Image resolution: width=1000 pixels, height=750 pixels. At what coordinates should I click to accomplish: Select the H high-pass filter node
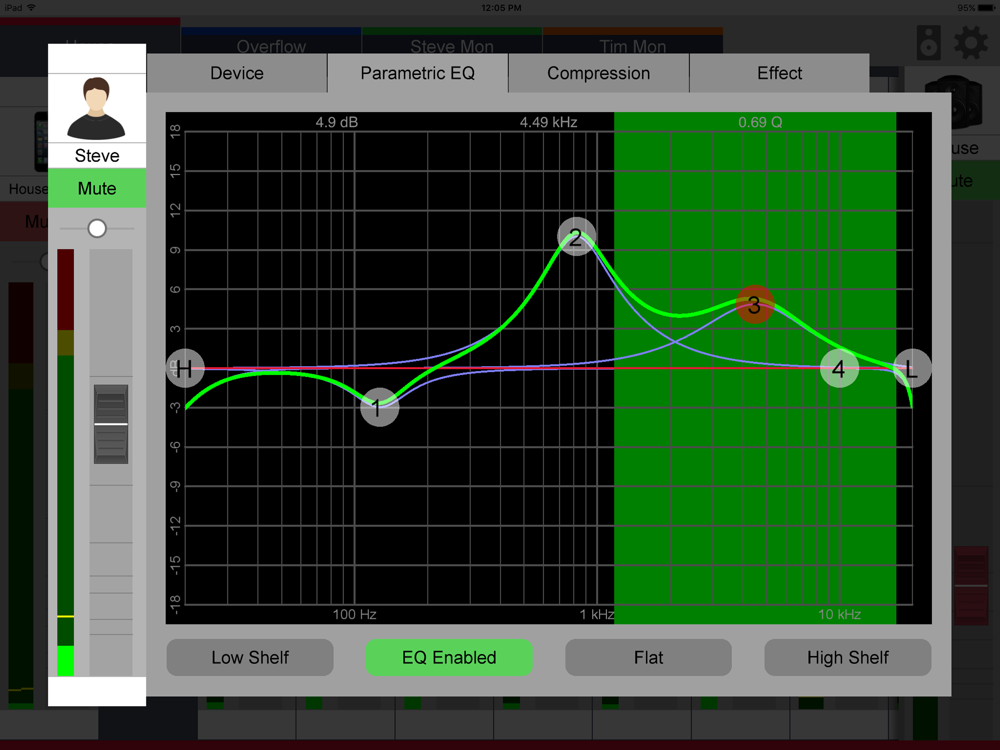coord(185,369)
